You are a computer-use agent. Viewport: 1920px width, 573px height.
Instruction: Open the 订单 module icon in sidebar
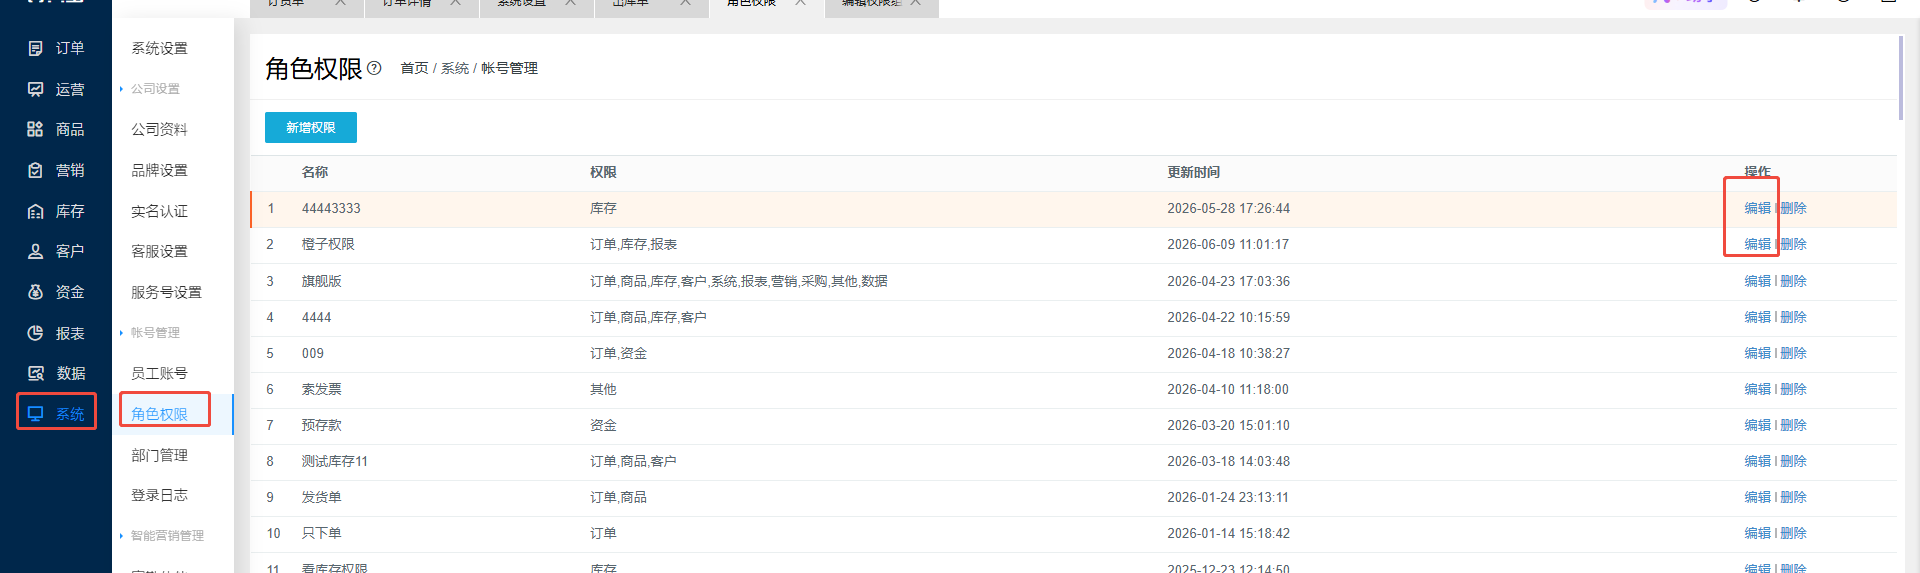[36, 48]
